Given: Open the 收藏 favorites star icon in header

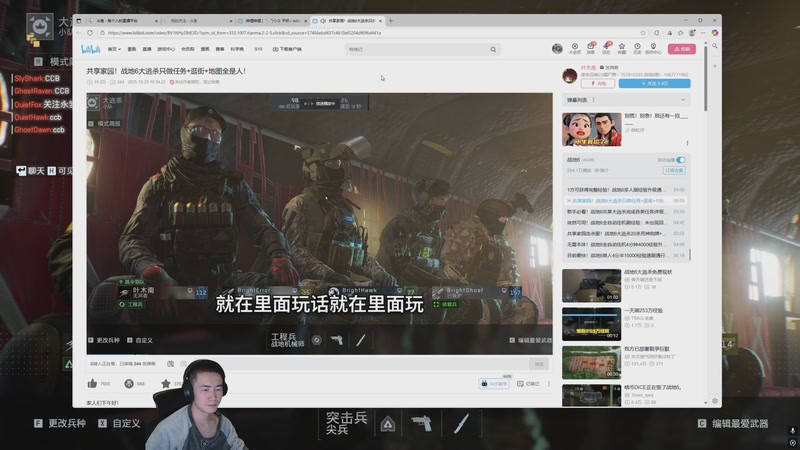Looking at the screenshot, I should click(x=621, y=48).
